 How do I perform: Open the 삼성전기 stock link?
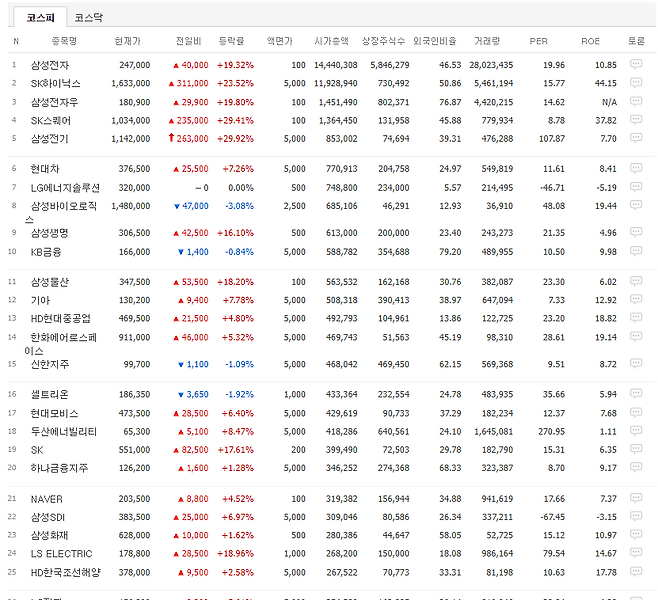coord(50,138)
